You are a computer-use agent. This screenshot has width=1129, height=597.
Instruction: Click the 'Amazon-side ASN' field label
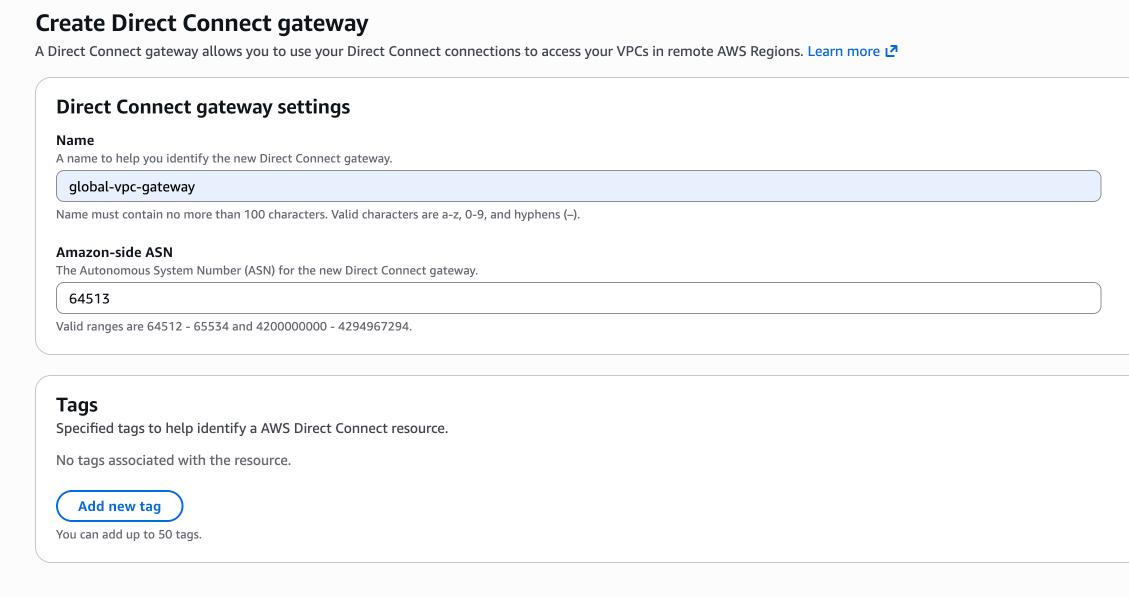coord(114,252)
